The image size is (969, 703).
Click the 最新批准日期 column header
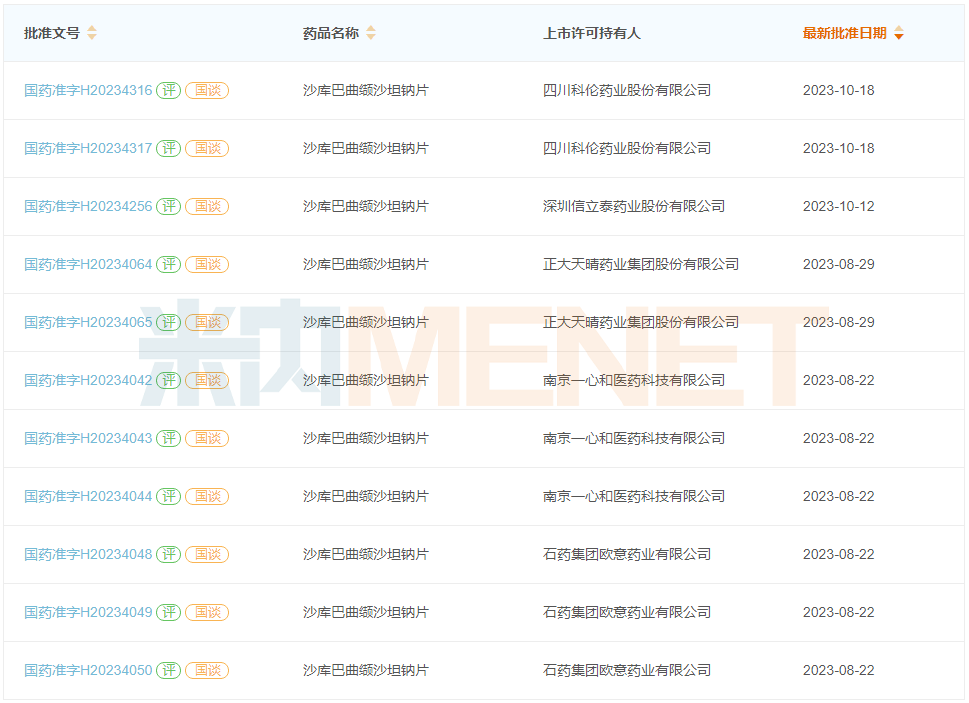click(844, 33)
